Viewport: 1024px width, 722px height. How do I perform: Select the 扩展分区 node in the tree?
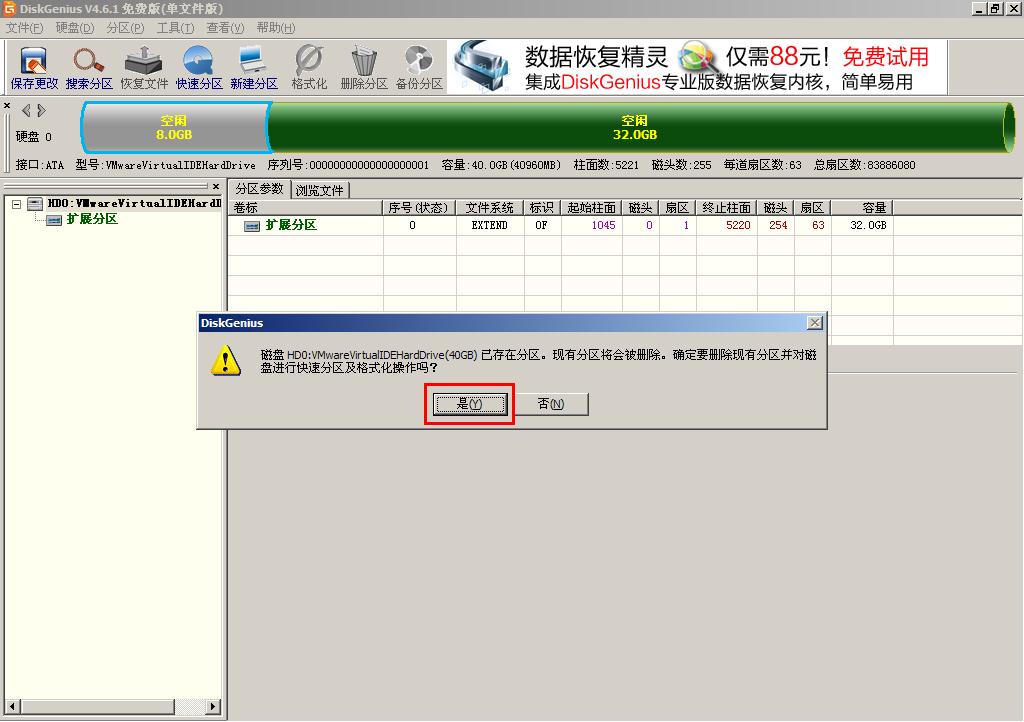point(92,219)
